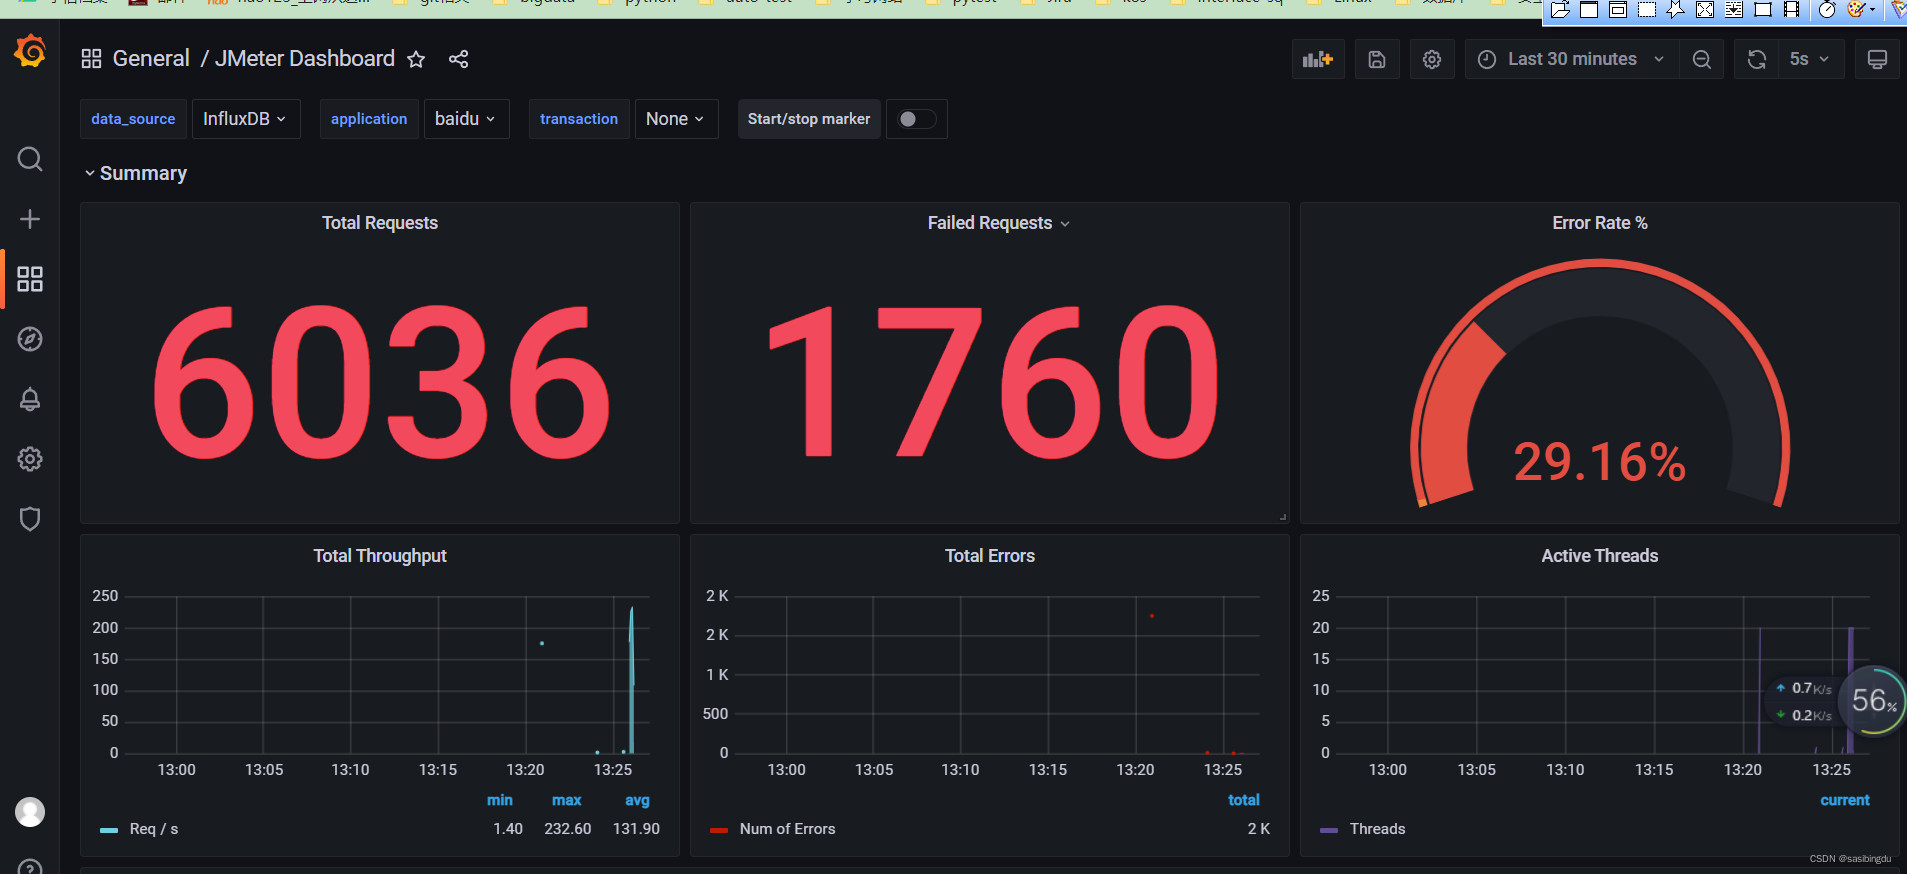The image size is (1907, 874).
Task: Open the Total Throughput panel title menu
Action: click(x=380, y=556)
